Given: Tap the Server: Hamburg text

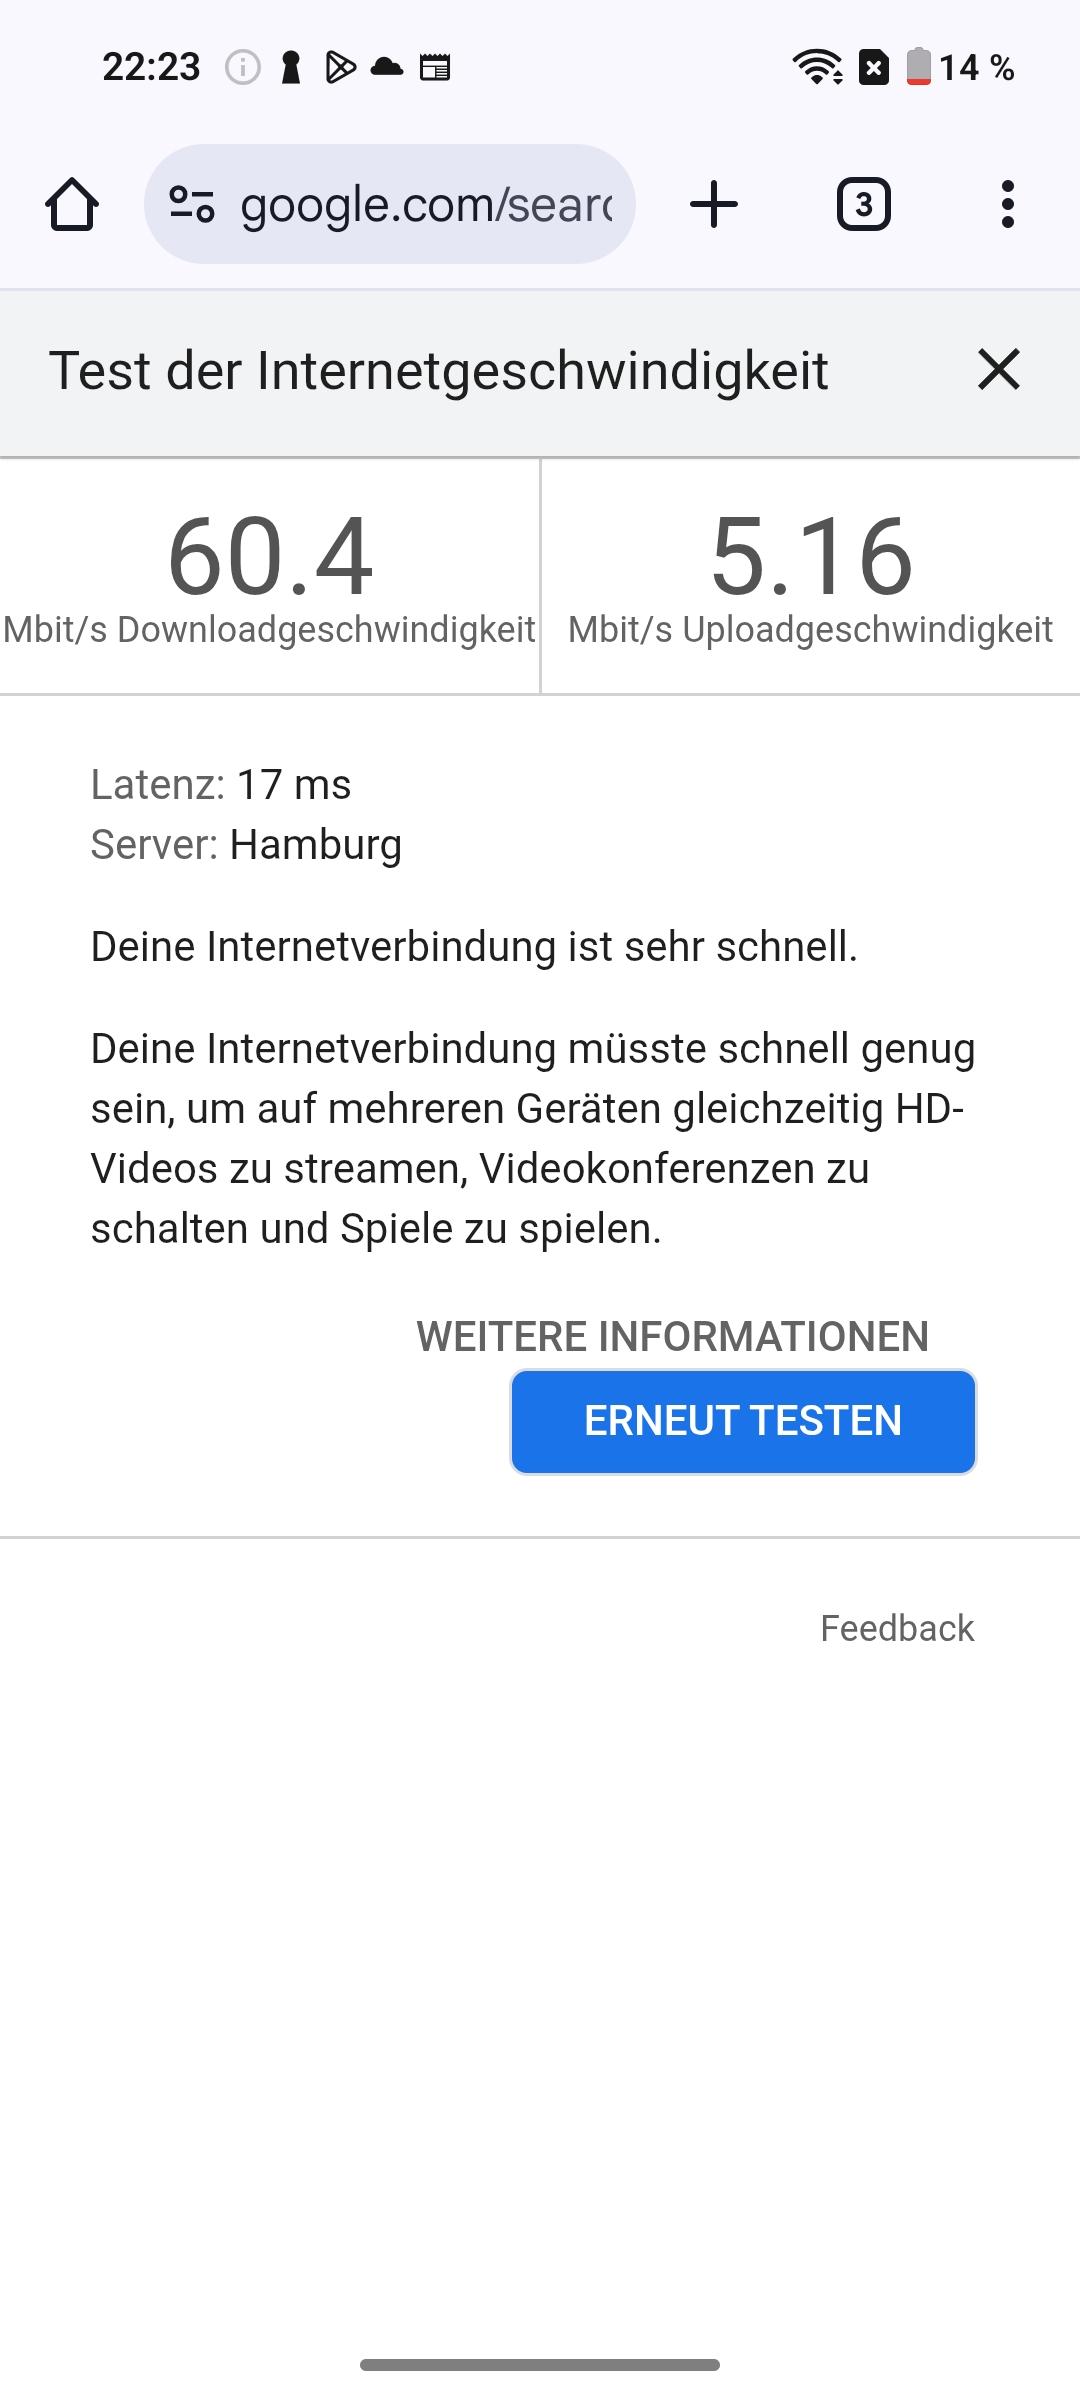Looking at the screenshot, I should [x=246, y=845].
